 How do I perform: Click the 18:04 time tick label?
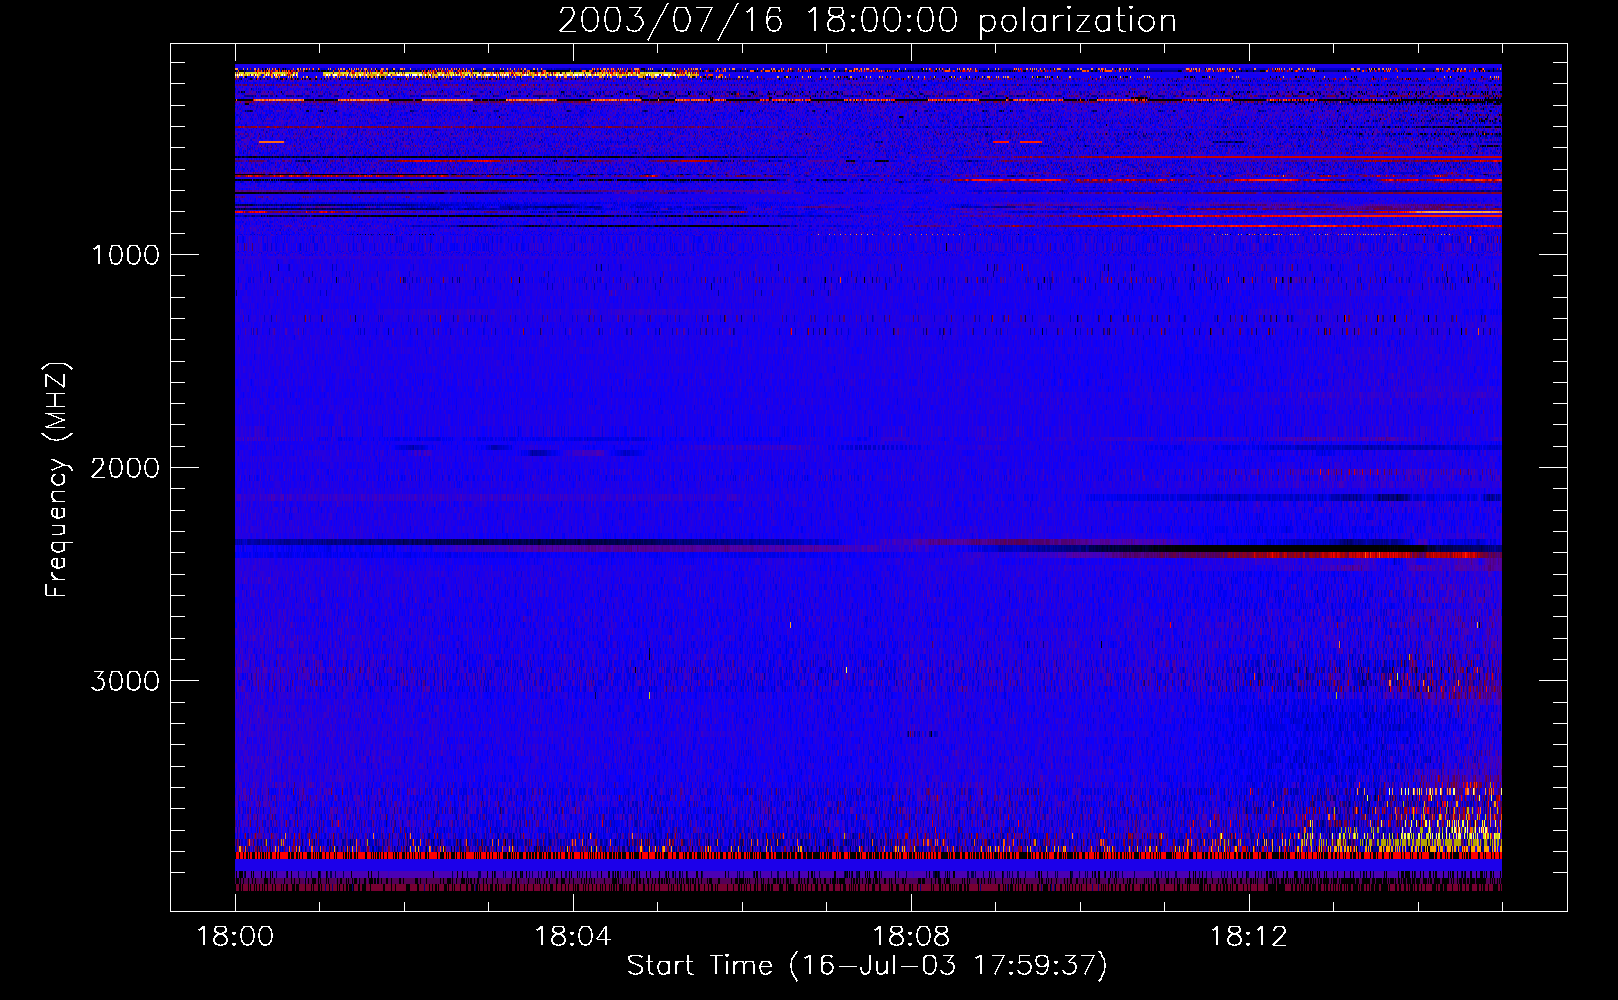click(573, 936)
